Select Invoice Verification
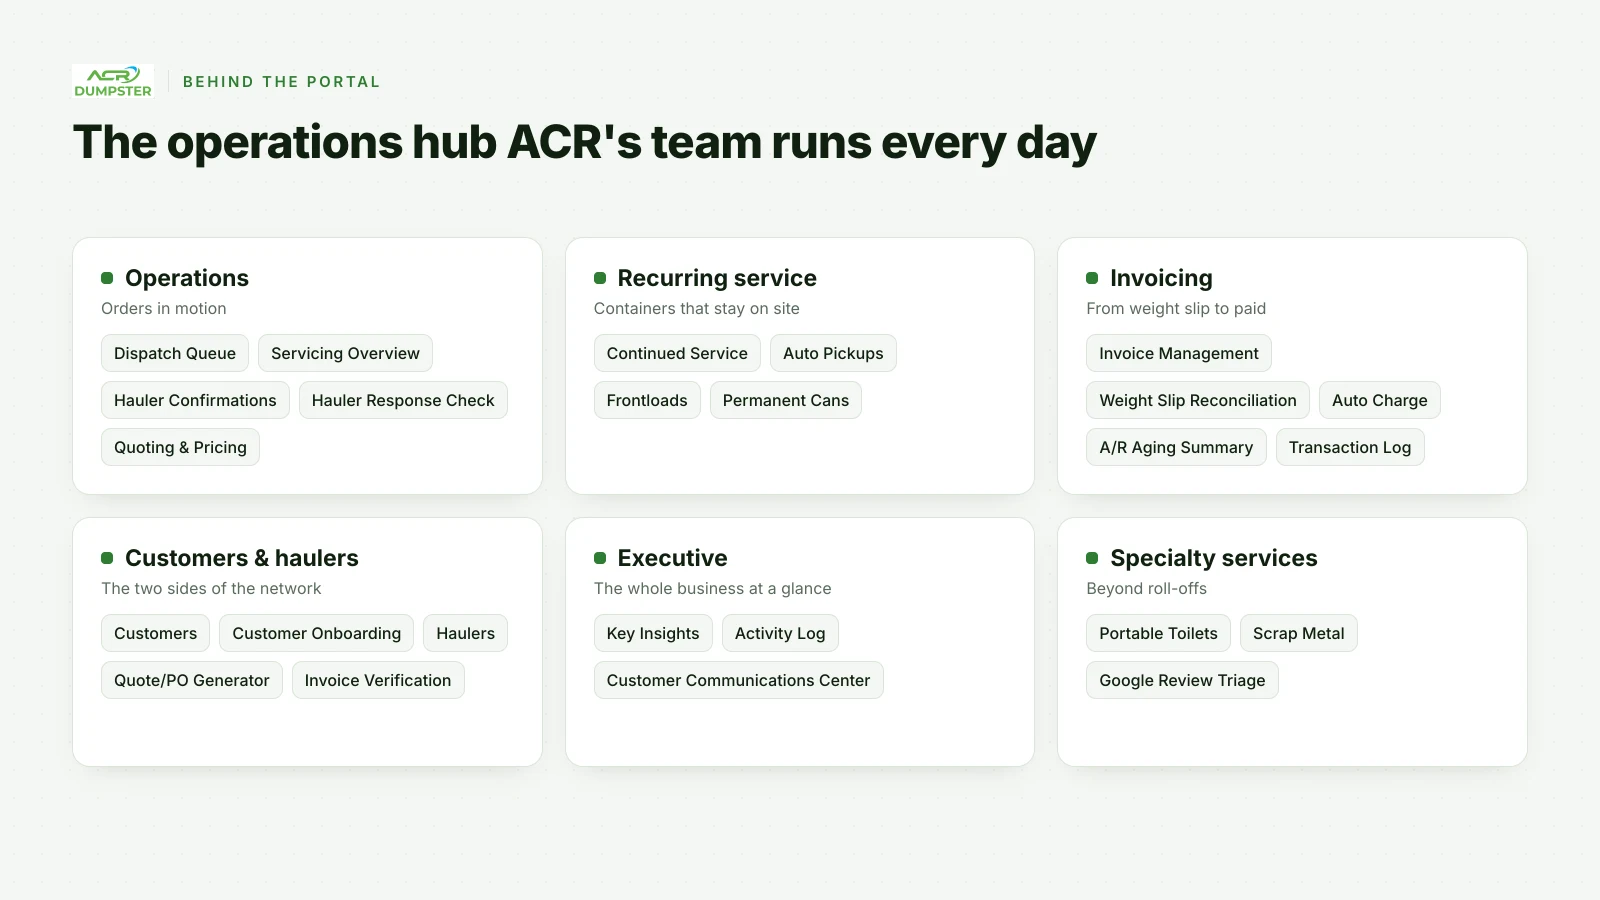Screen dimensions: 1600x900 tap(378, 680)
